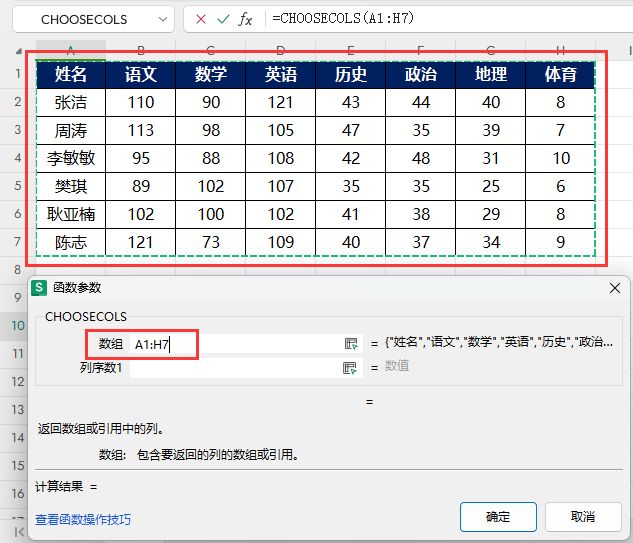Open range selector for 数组 field

(x=351, y=344)
